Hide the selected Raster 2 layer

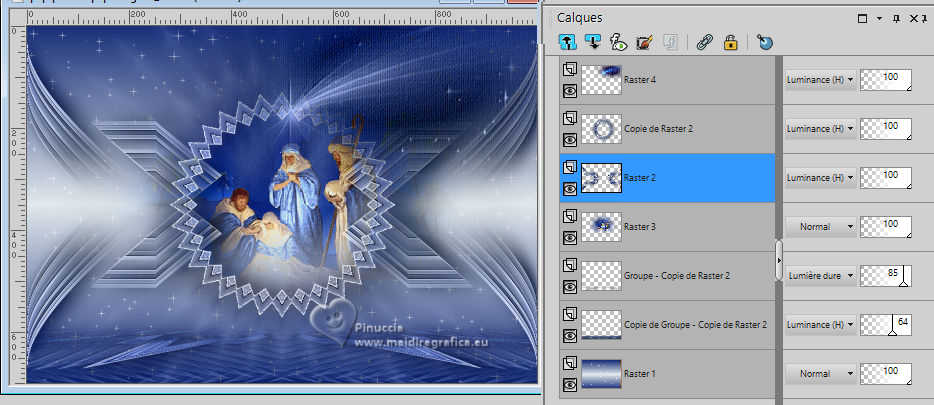point(570,189)
